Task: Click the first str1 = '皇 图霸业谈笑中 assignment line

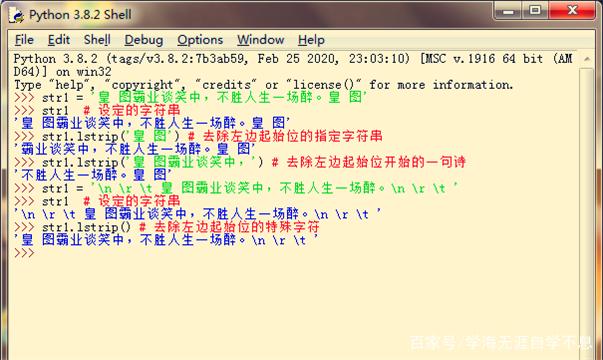Action: pyautogui.click(x=190, y=97)
